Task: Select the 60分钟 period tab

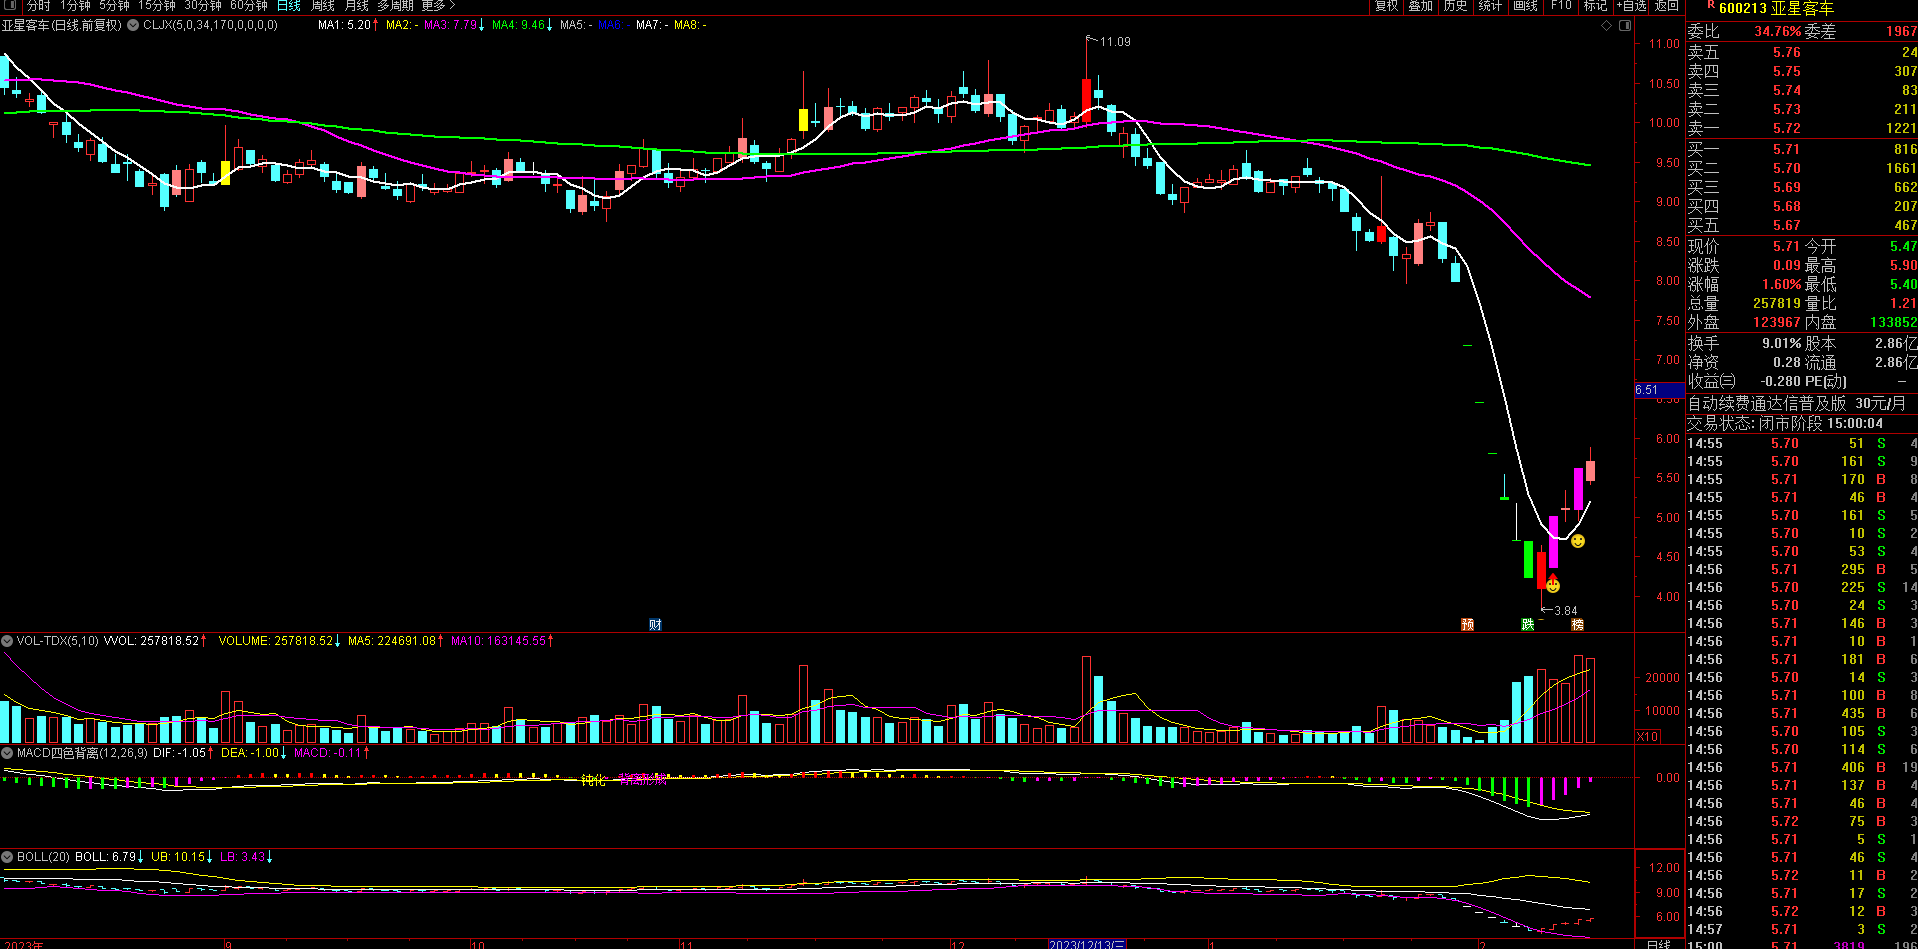Action: point(249,6)
